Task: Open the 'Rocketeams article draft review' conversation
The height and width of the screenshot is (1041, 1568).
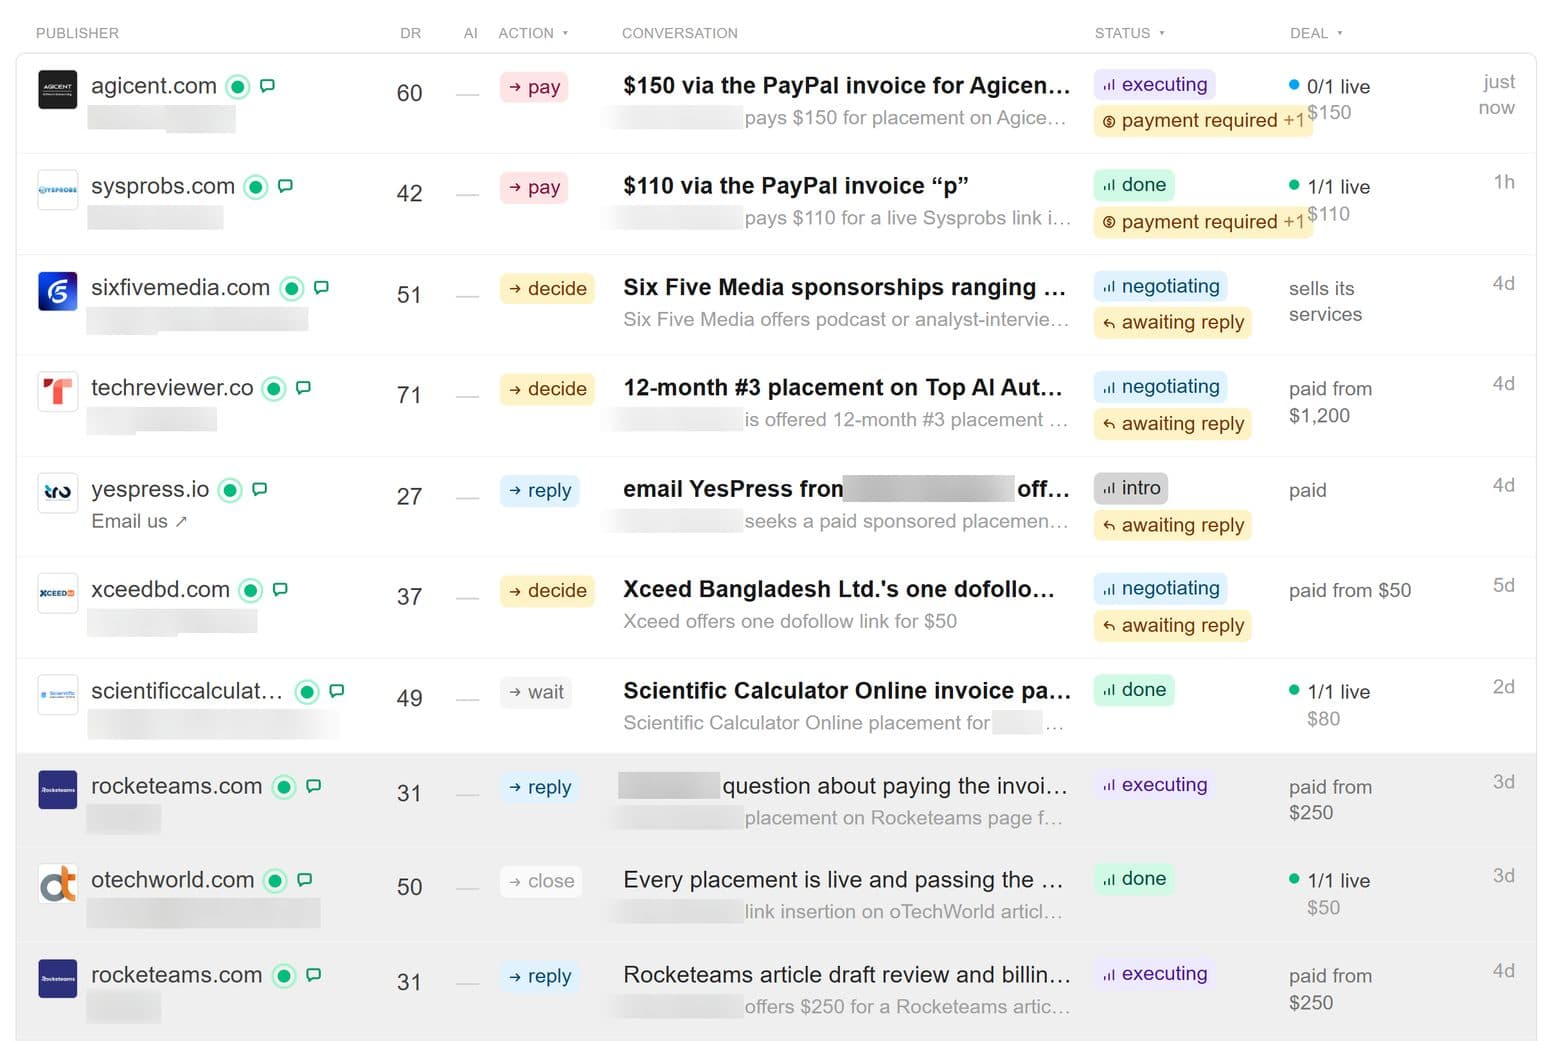Action: (847, 975)
